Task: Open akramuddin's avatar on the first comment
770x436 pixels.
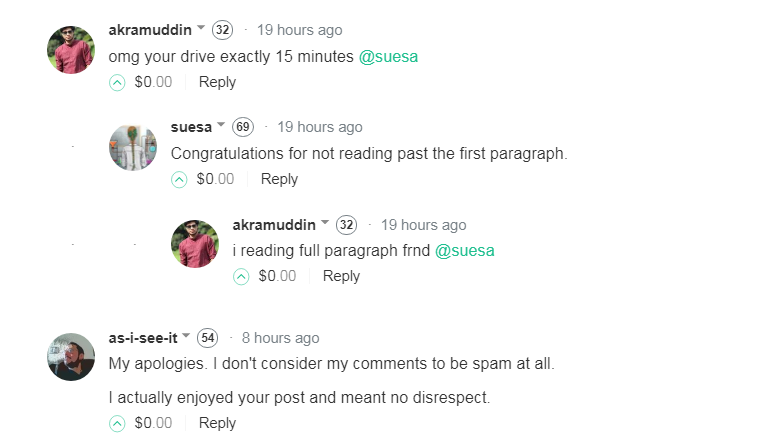Action: click(71, 50)
